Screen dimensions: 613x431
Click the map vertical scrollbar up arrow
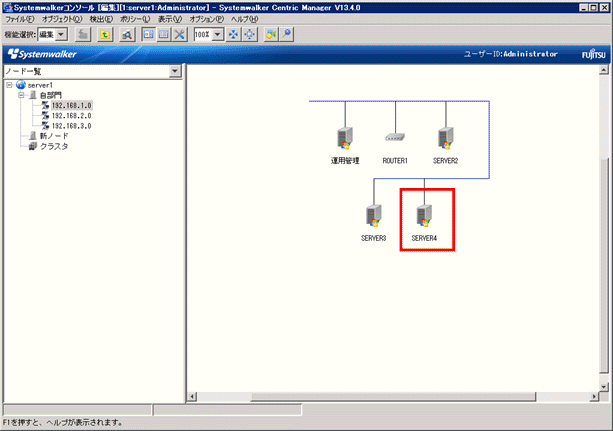pyautogui.click(x=604, y=70)
